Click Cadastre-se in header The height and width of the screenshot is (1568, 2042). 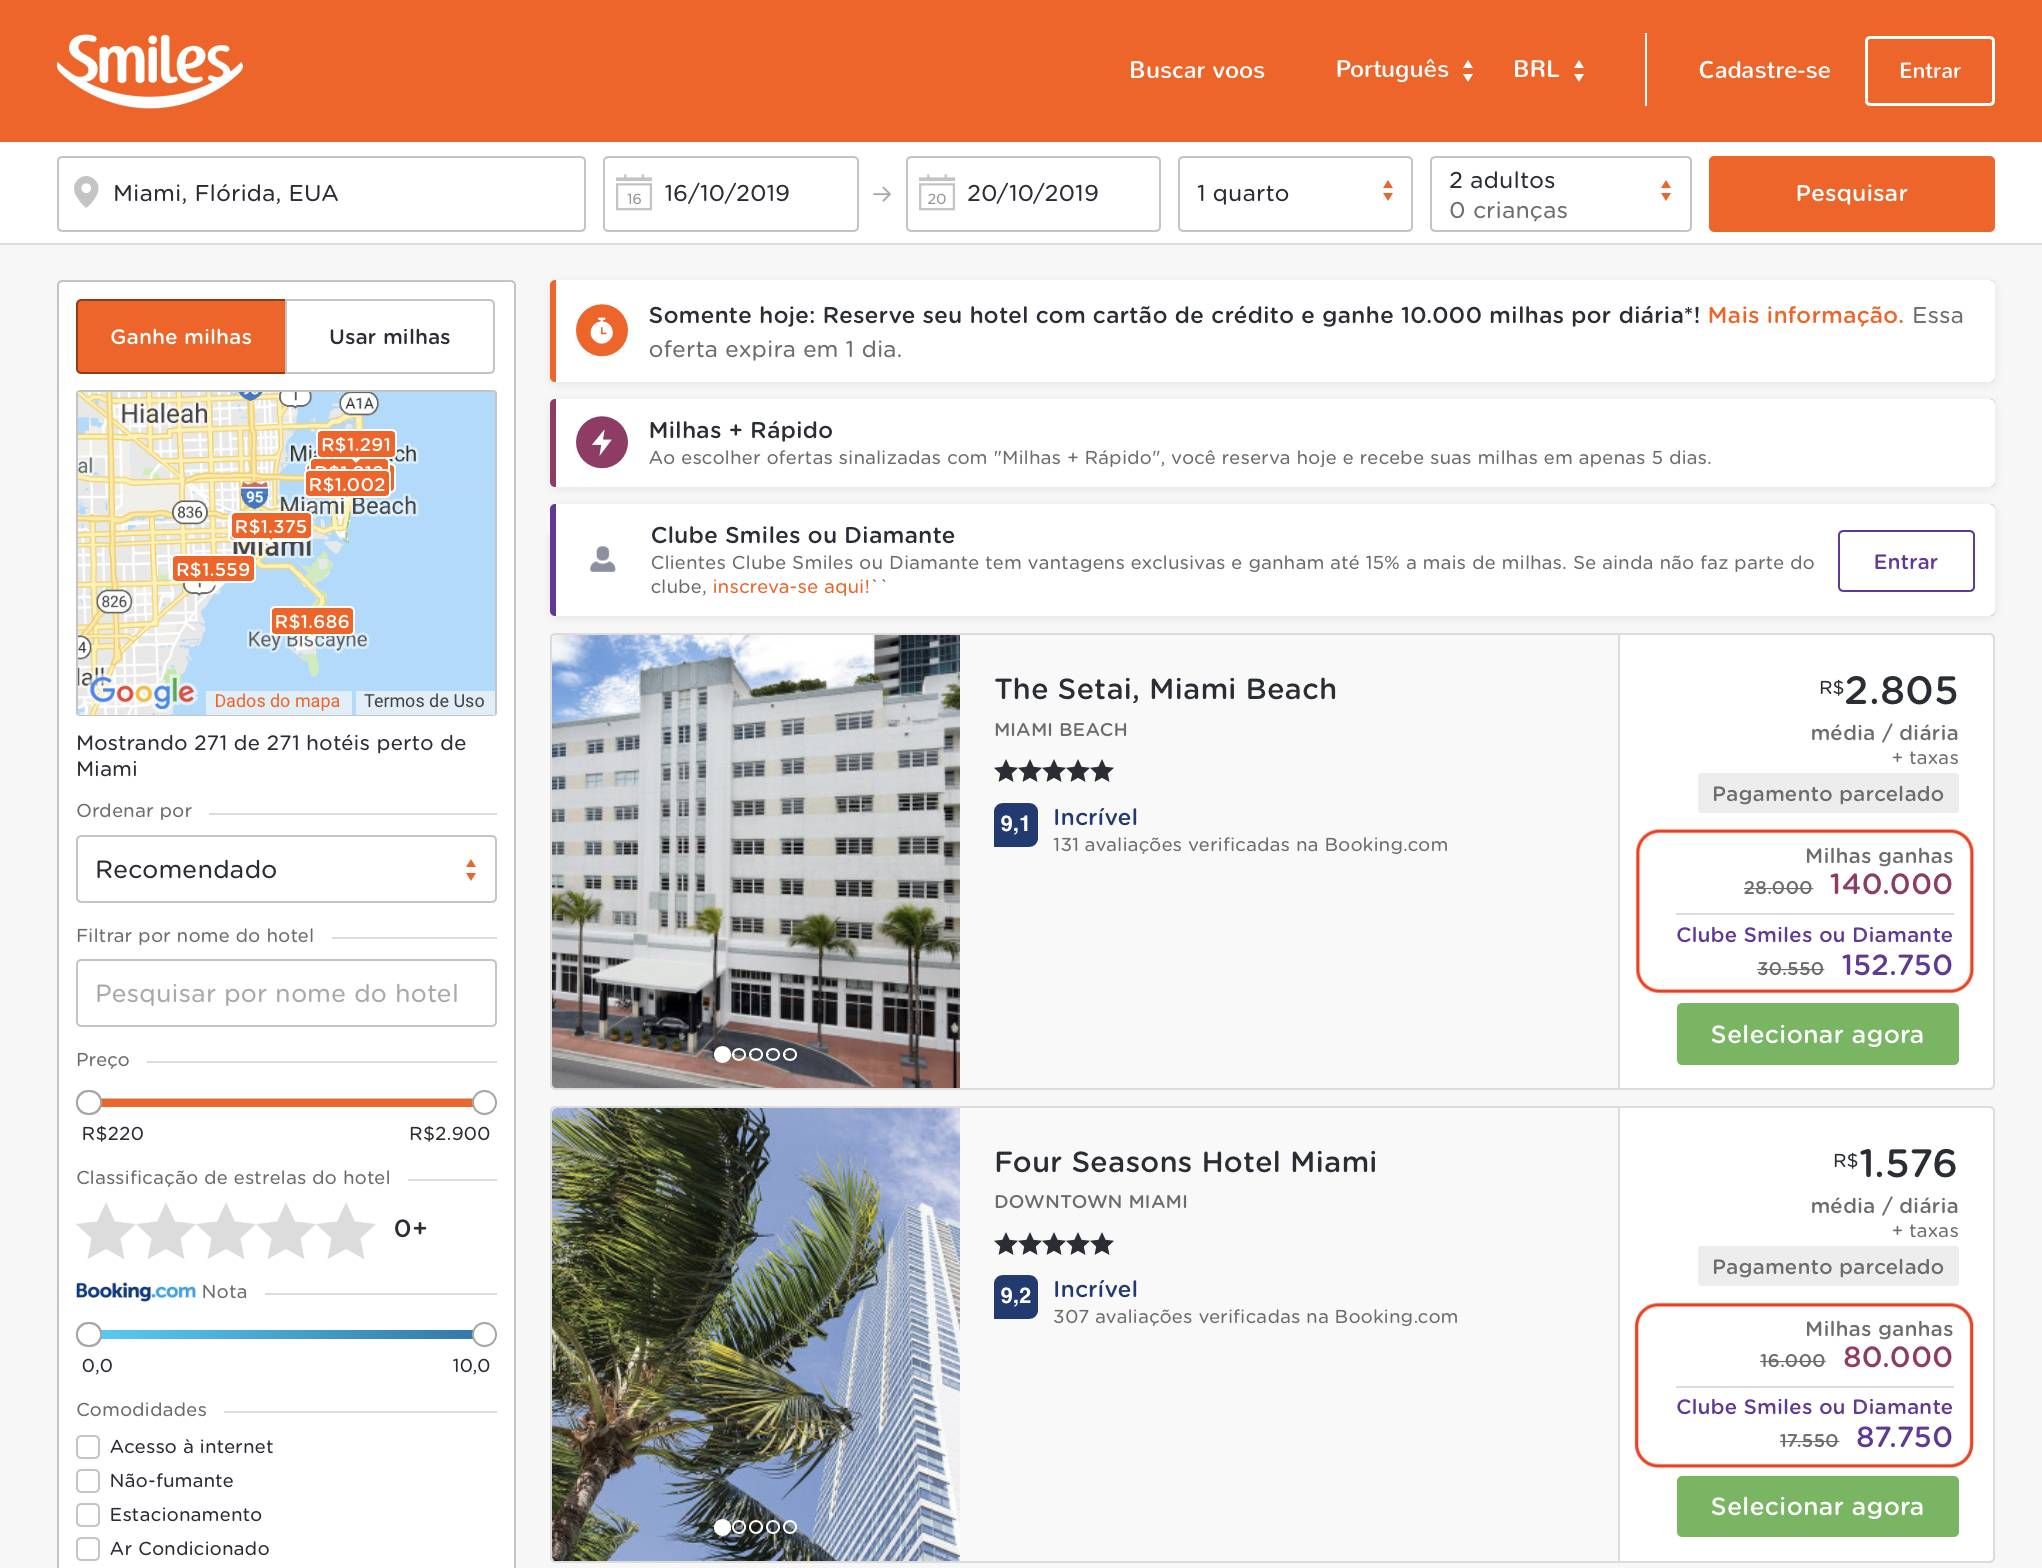(x=1764, y=70)
